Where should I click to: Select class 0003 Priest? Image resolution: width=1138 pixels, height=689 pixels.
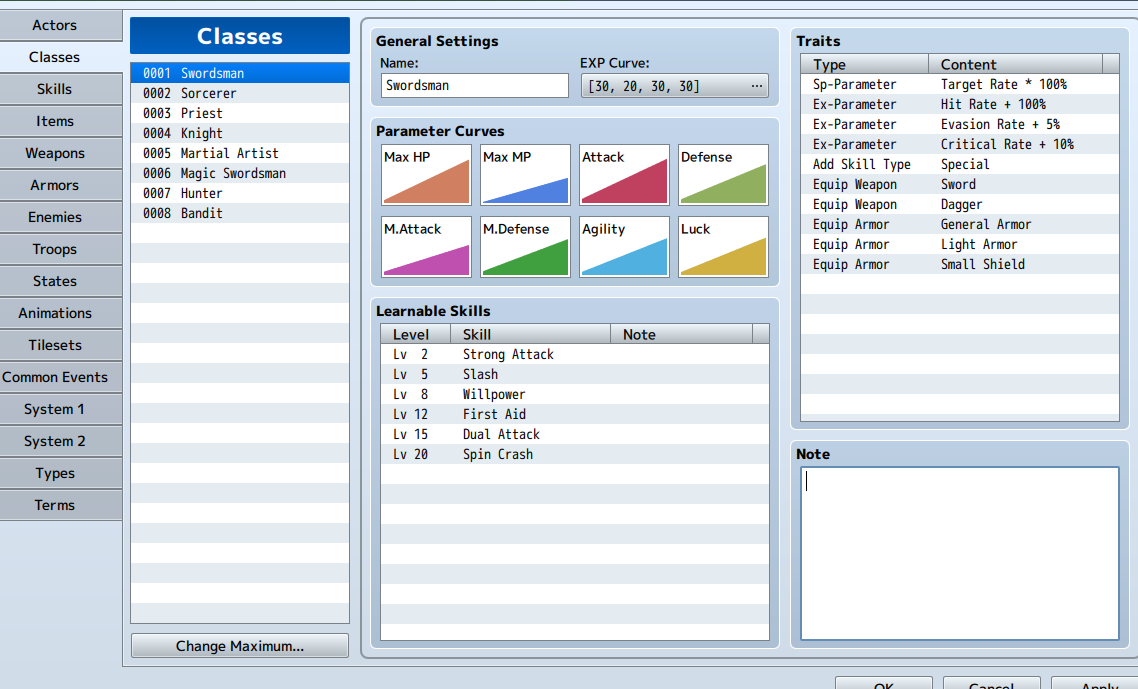[240, 113]
